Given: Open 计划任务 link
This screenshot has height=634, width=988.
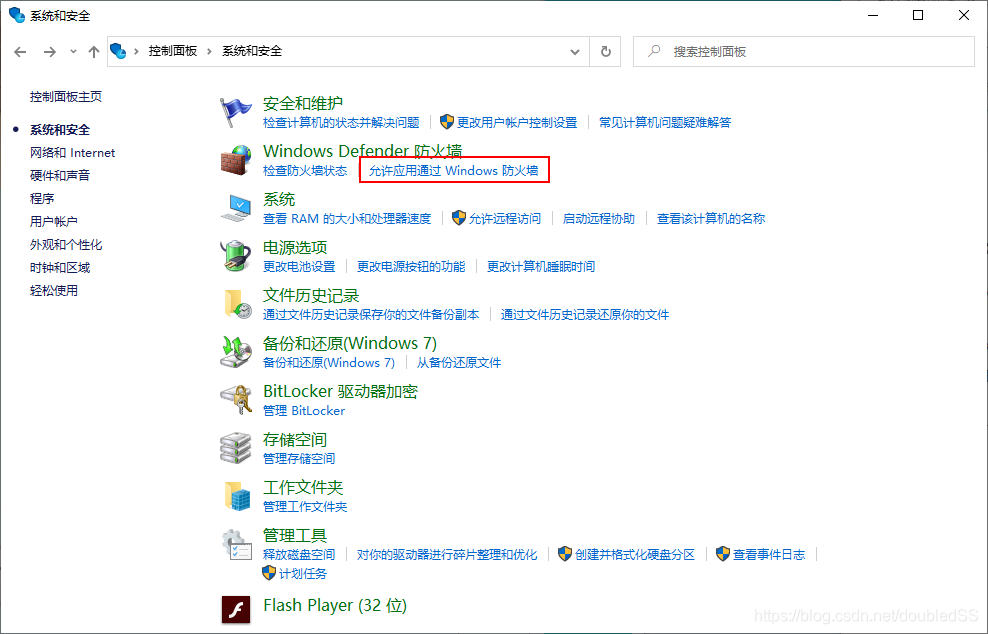Looking at the screenshot, I should pyautogui.click(x=303, y=573).
